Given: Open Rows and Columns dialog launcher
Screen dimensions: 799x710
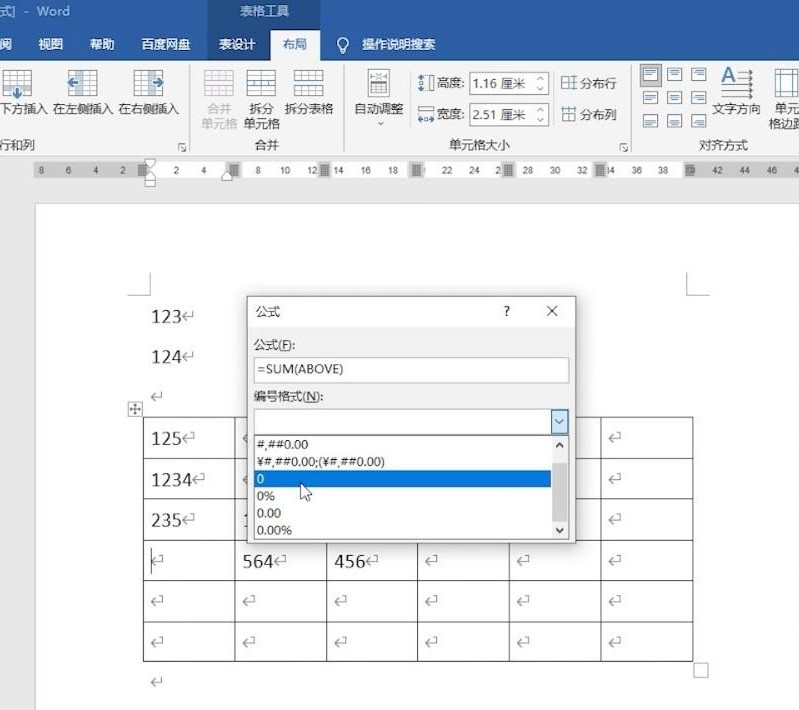Looking at the screenshot, I should click(182, 147).
